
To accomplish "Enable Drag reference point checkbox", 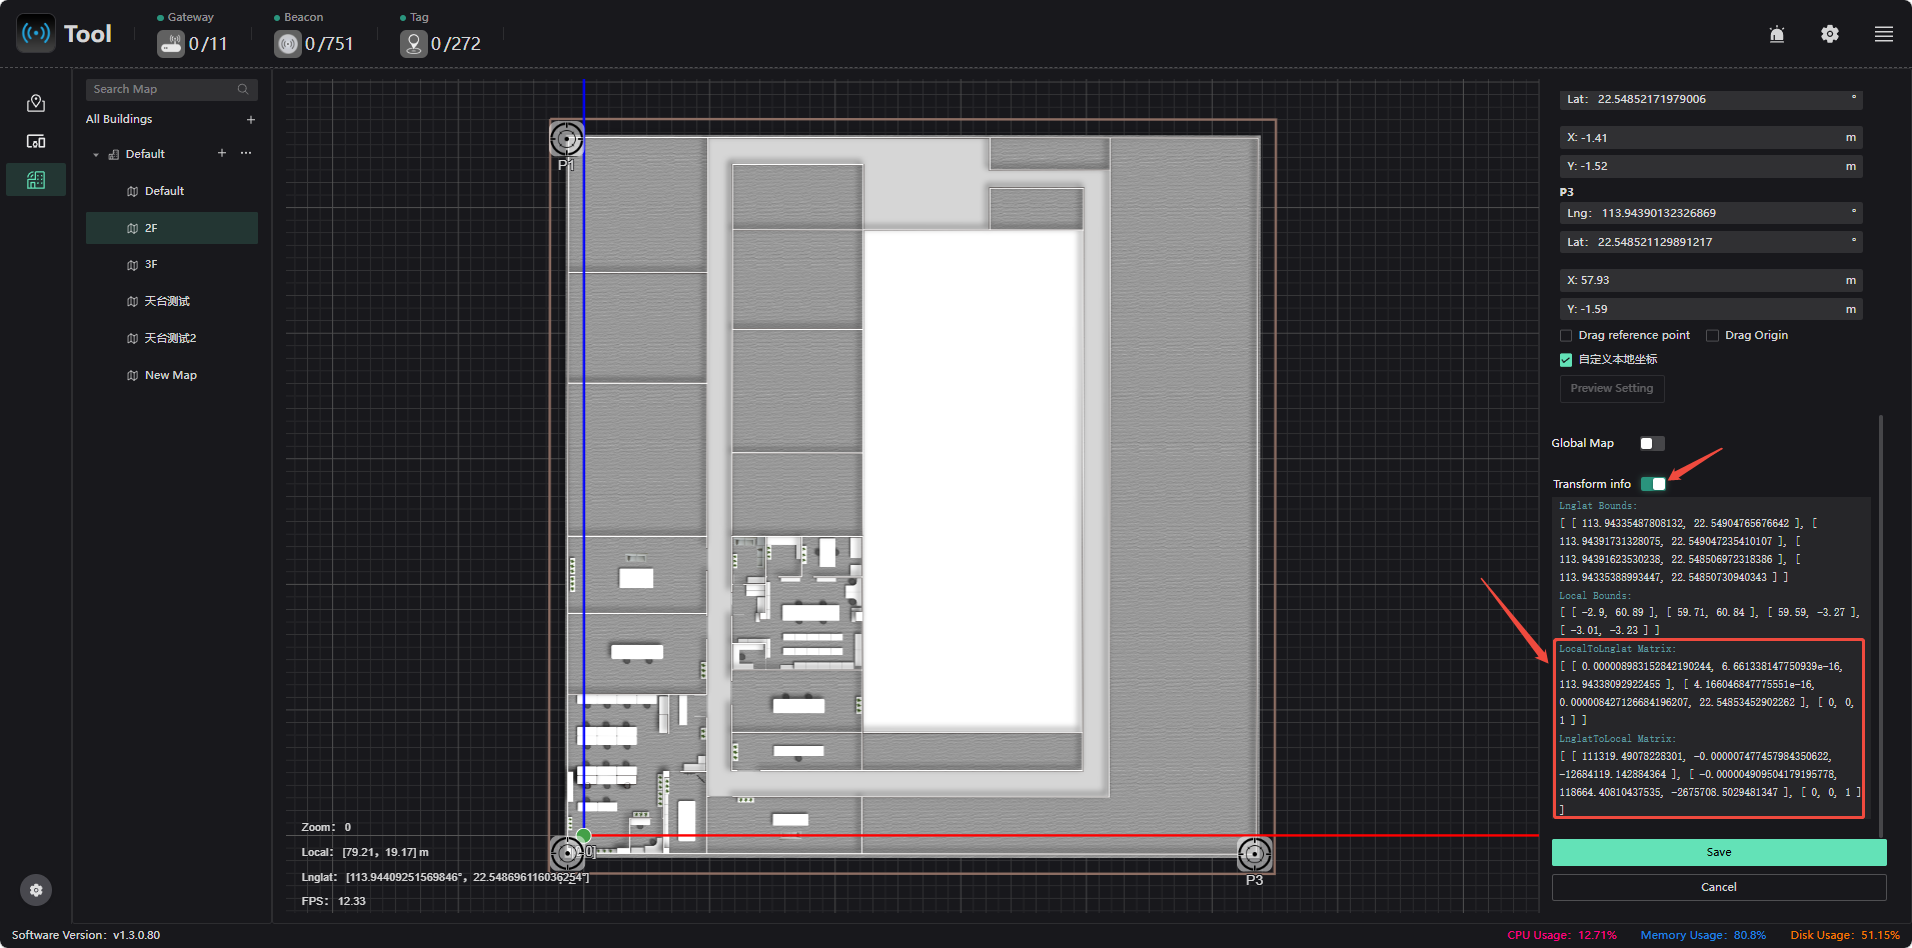I will (x=1566, y=336).
